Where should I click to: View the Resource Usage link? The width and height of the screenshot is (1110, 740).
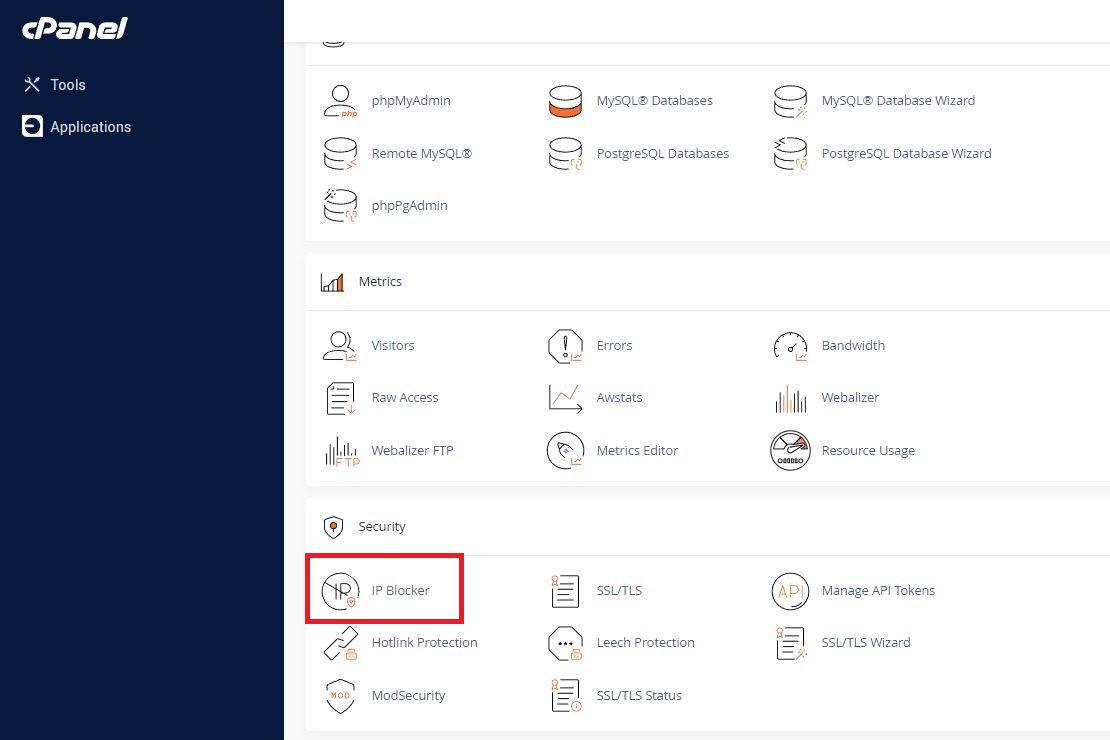click(869, 451)
